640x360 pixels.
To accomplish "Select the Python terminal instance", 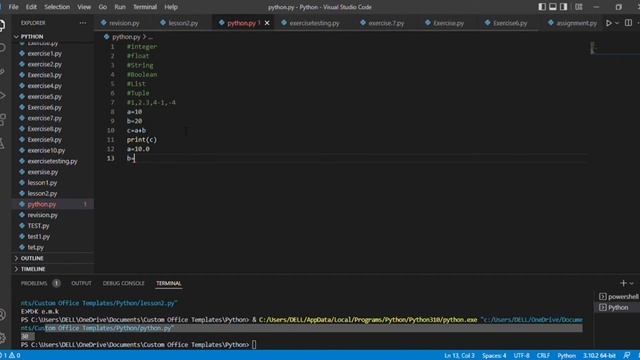I will click(x=618, y=307).
